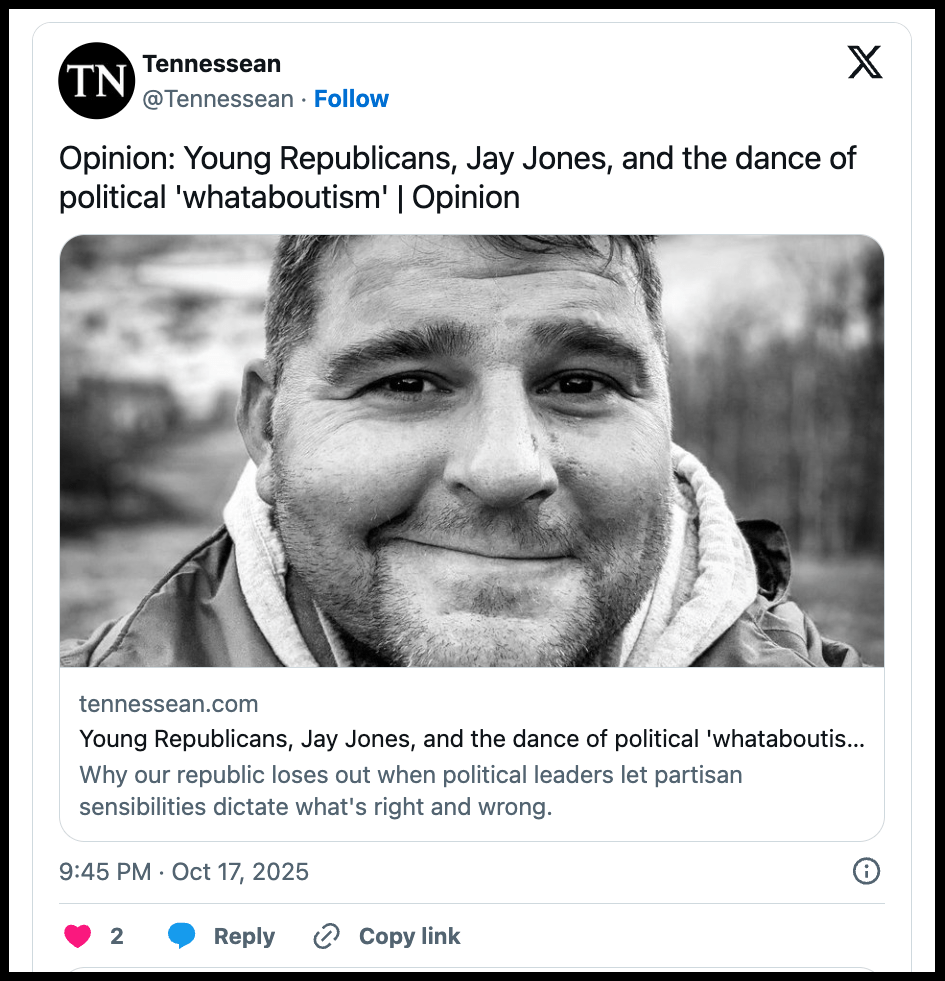This screenshot has width=945, height=981.
Task: Click the Copy link label text
Action: [409, 936]
